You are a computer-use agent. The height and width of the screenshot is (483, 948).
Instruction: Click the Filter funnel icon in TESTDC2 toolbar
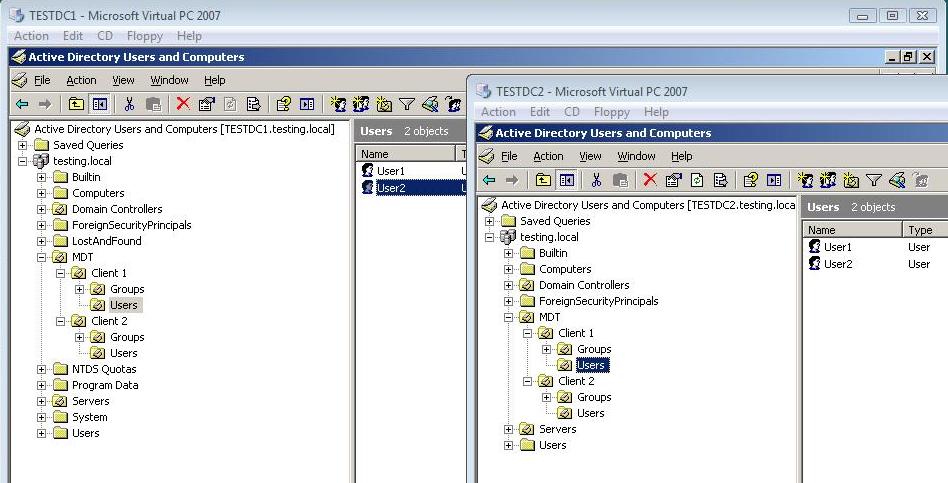coord(874,180)
